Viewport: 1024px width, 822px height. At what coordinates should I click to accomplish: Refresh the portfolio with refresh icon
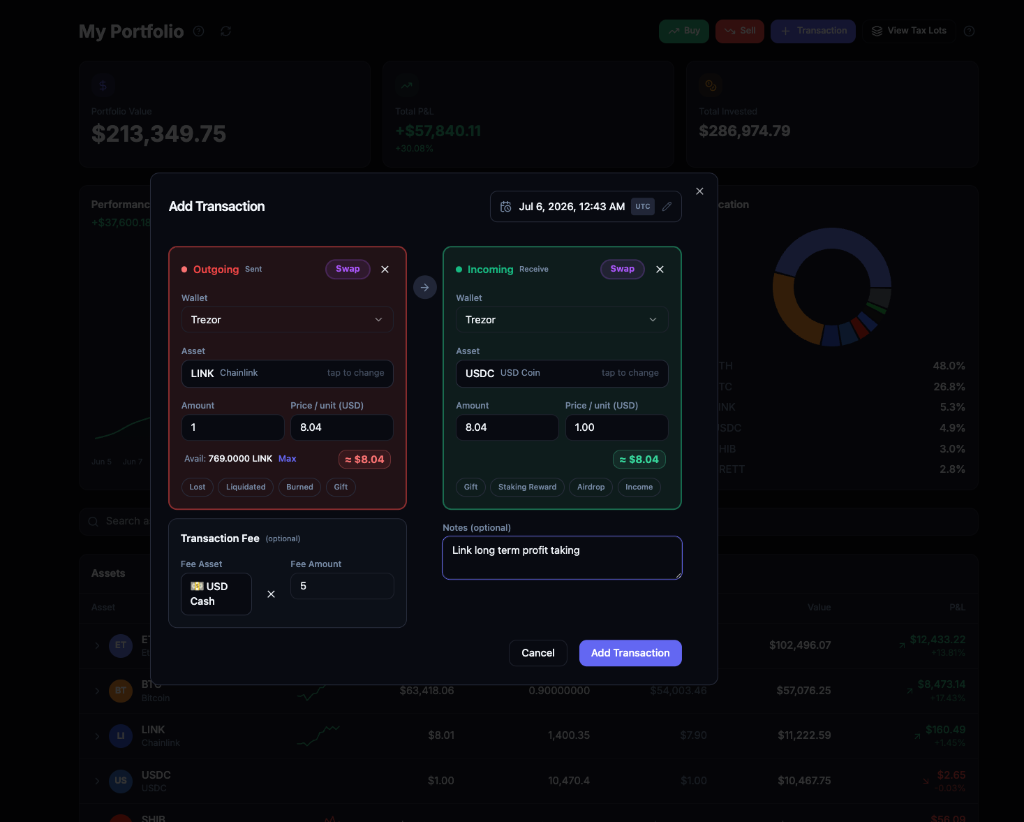tap(226, 31)
